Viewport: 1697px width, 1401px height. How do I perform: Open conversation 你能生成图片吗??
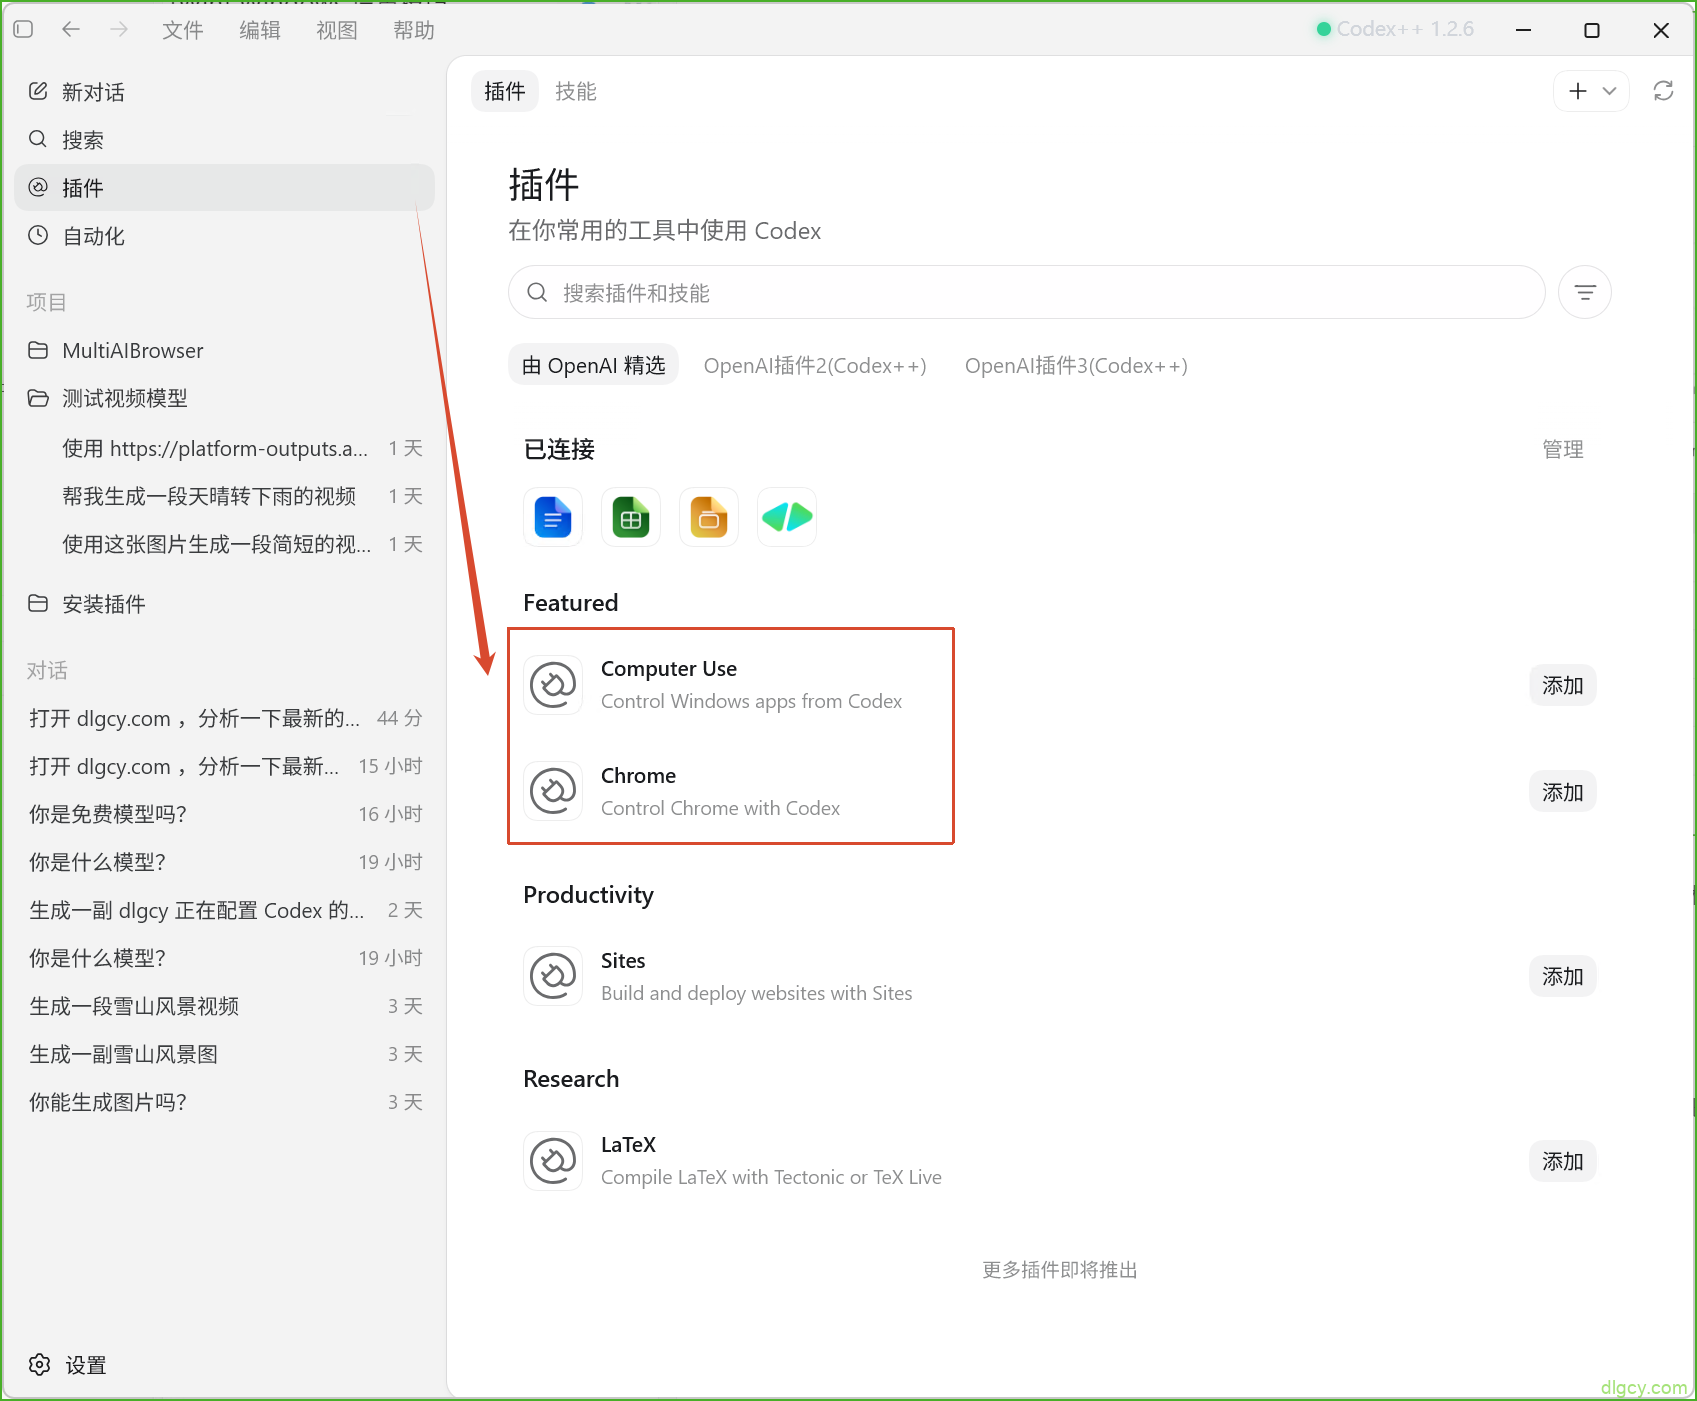[224, 1102]
